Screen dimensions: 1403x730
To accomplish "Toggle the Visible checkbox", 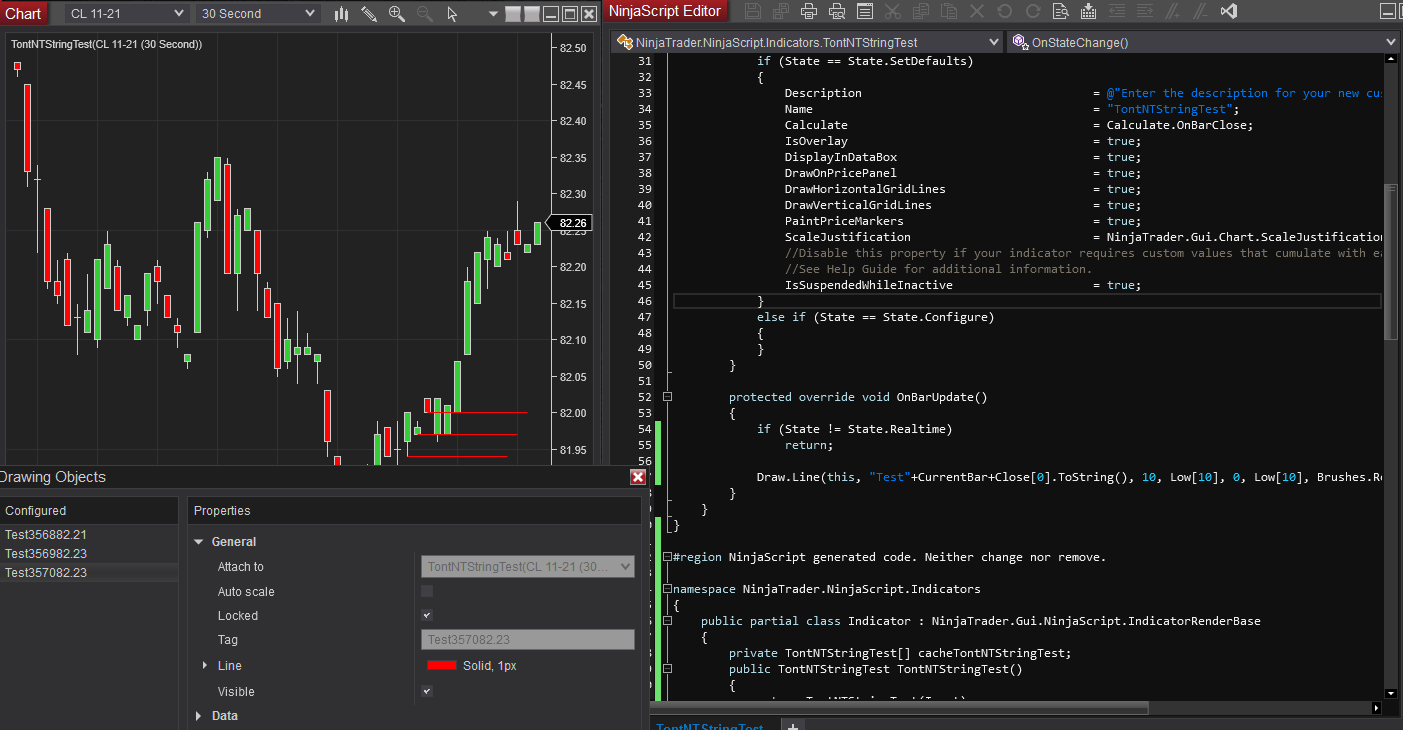I will [x=427, y=691].
